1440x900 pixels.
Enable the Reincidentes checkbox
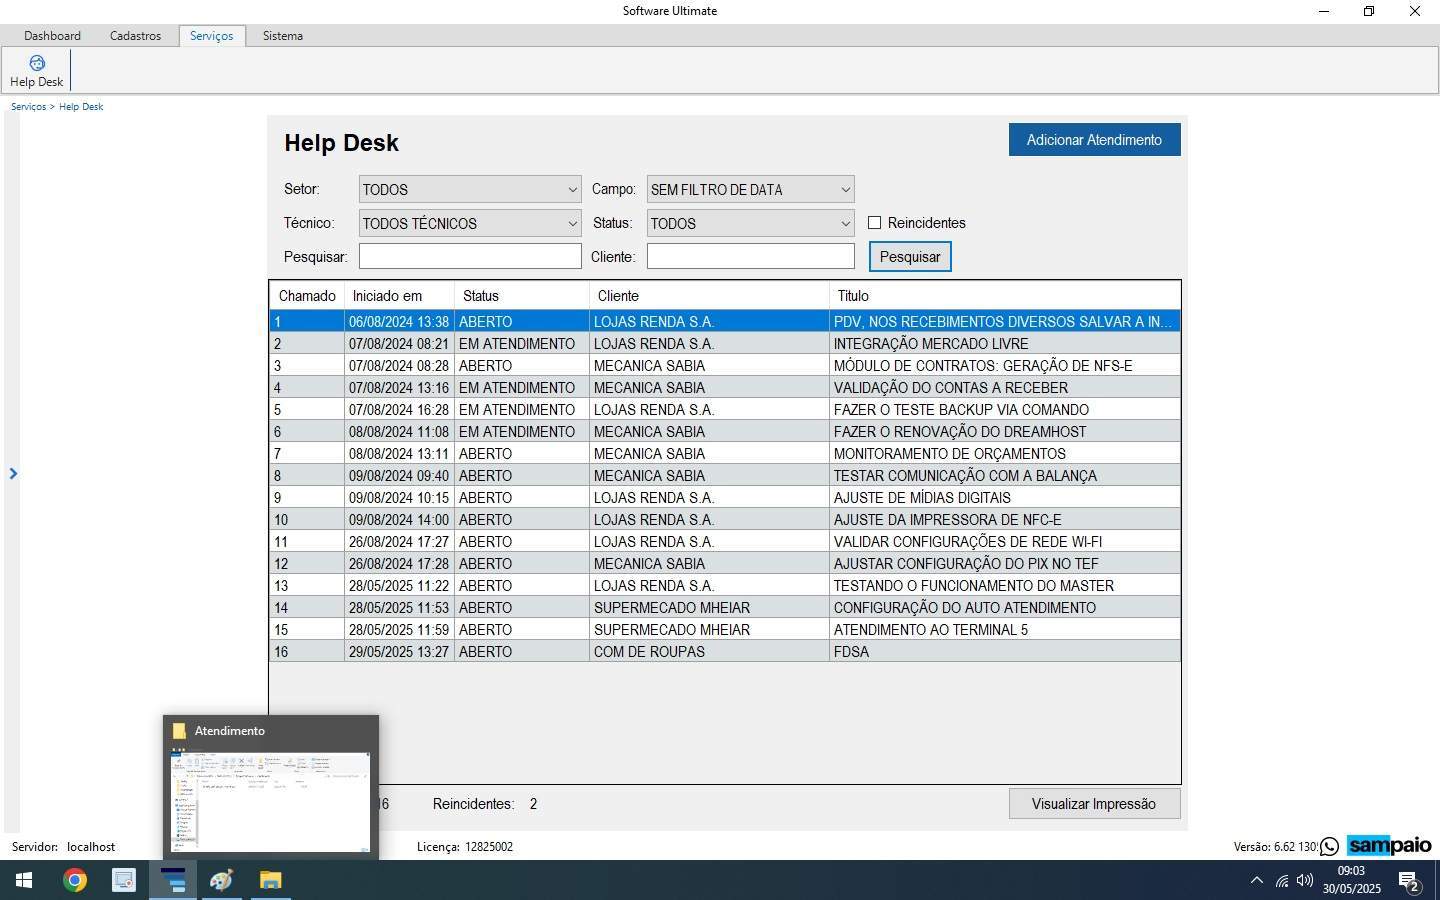pyautogui.click(x=875, y=223)
